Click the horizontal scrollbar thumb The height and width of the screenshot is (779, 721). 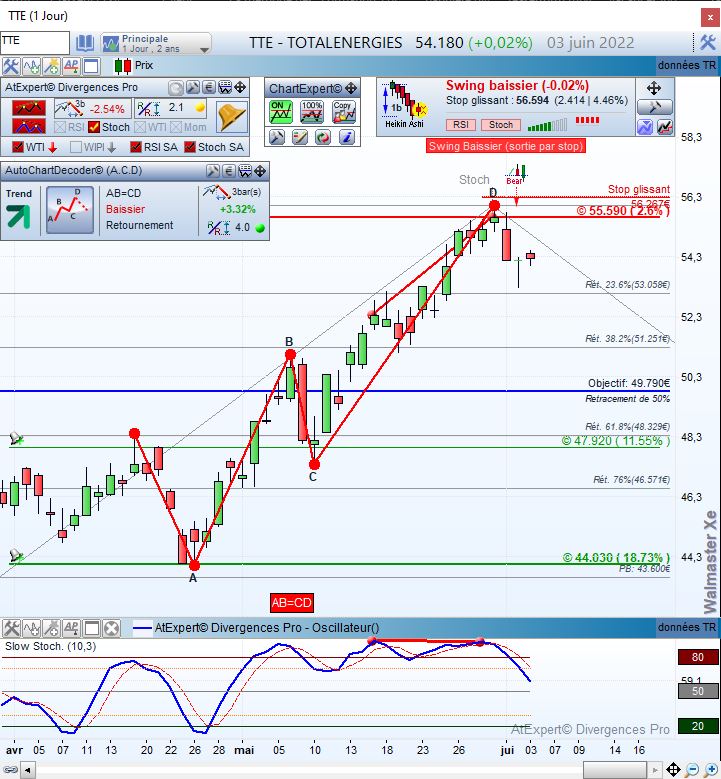(x=615, y=771)
